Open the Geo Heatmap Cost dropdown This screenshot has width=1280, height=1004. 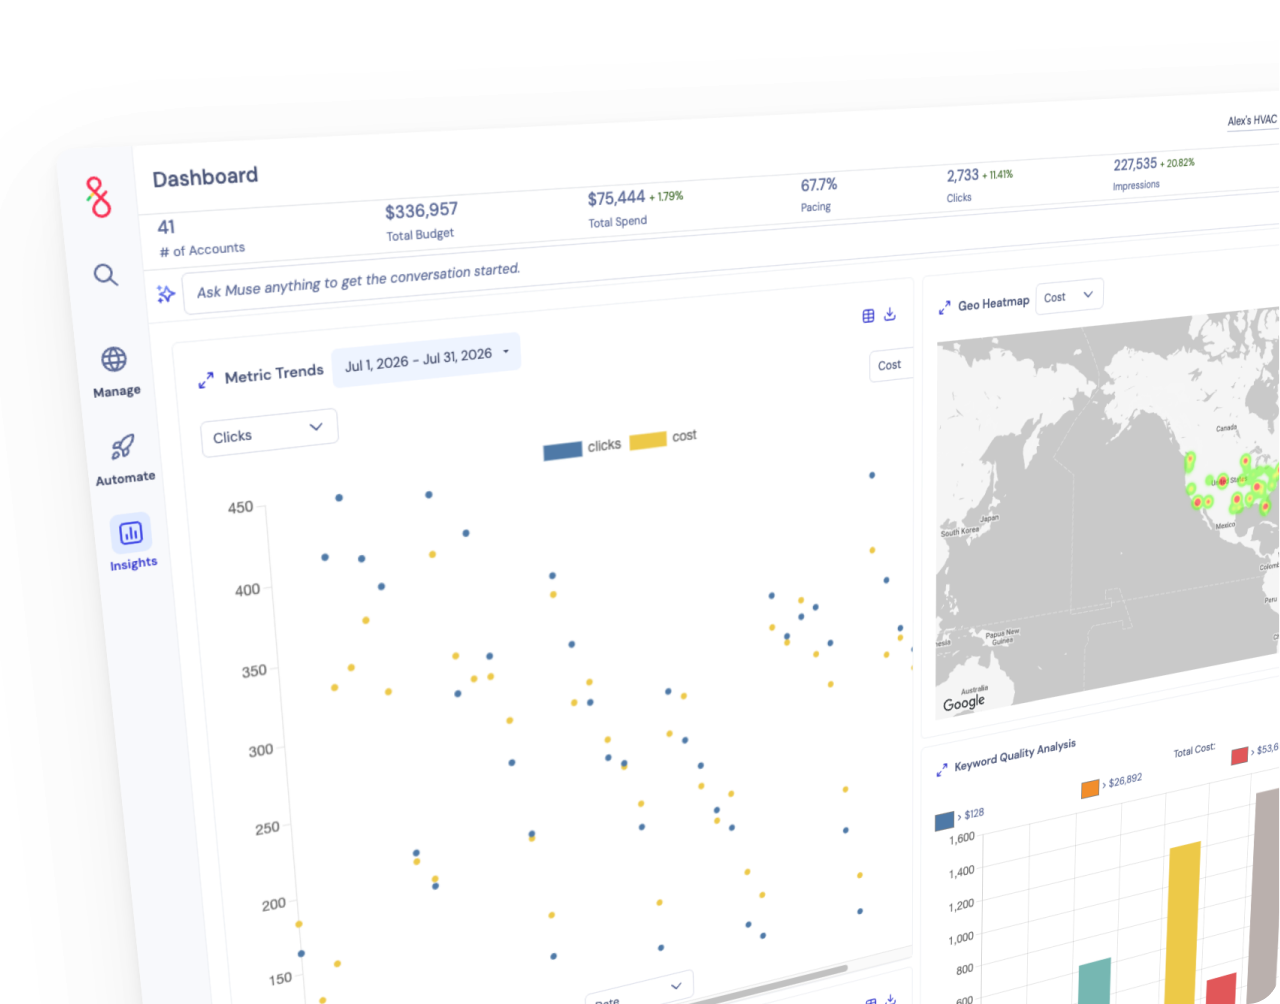pyautogui.click(x=1069, y=296)
